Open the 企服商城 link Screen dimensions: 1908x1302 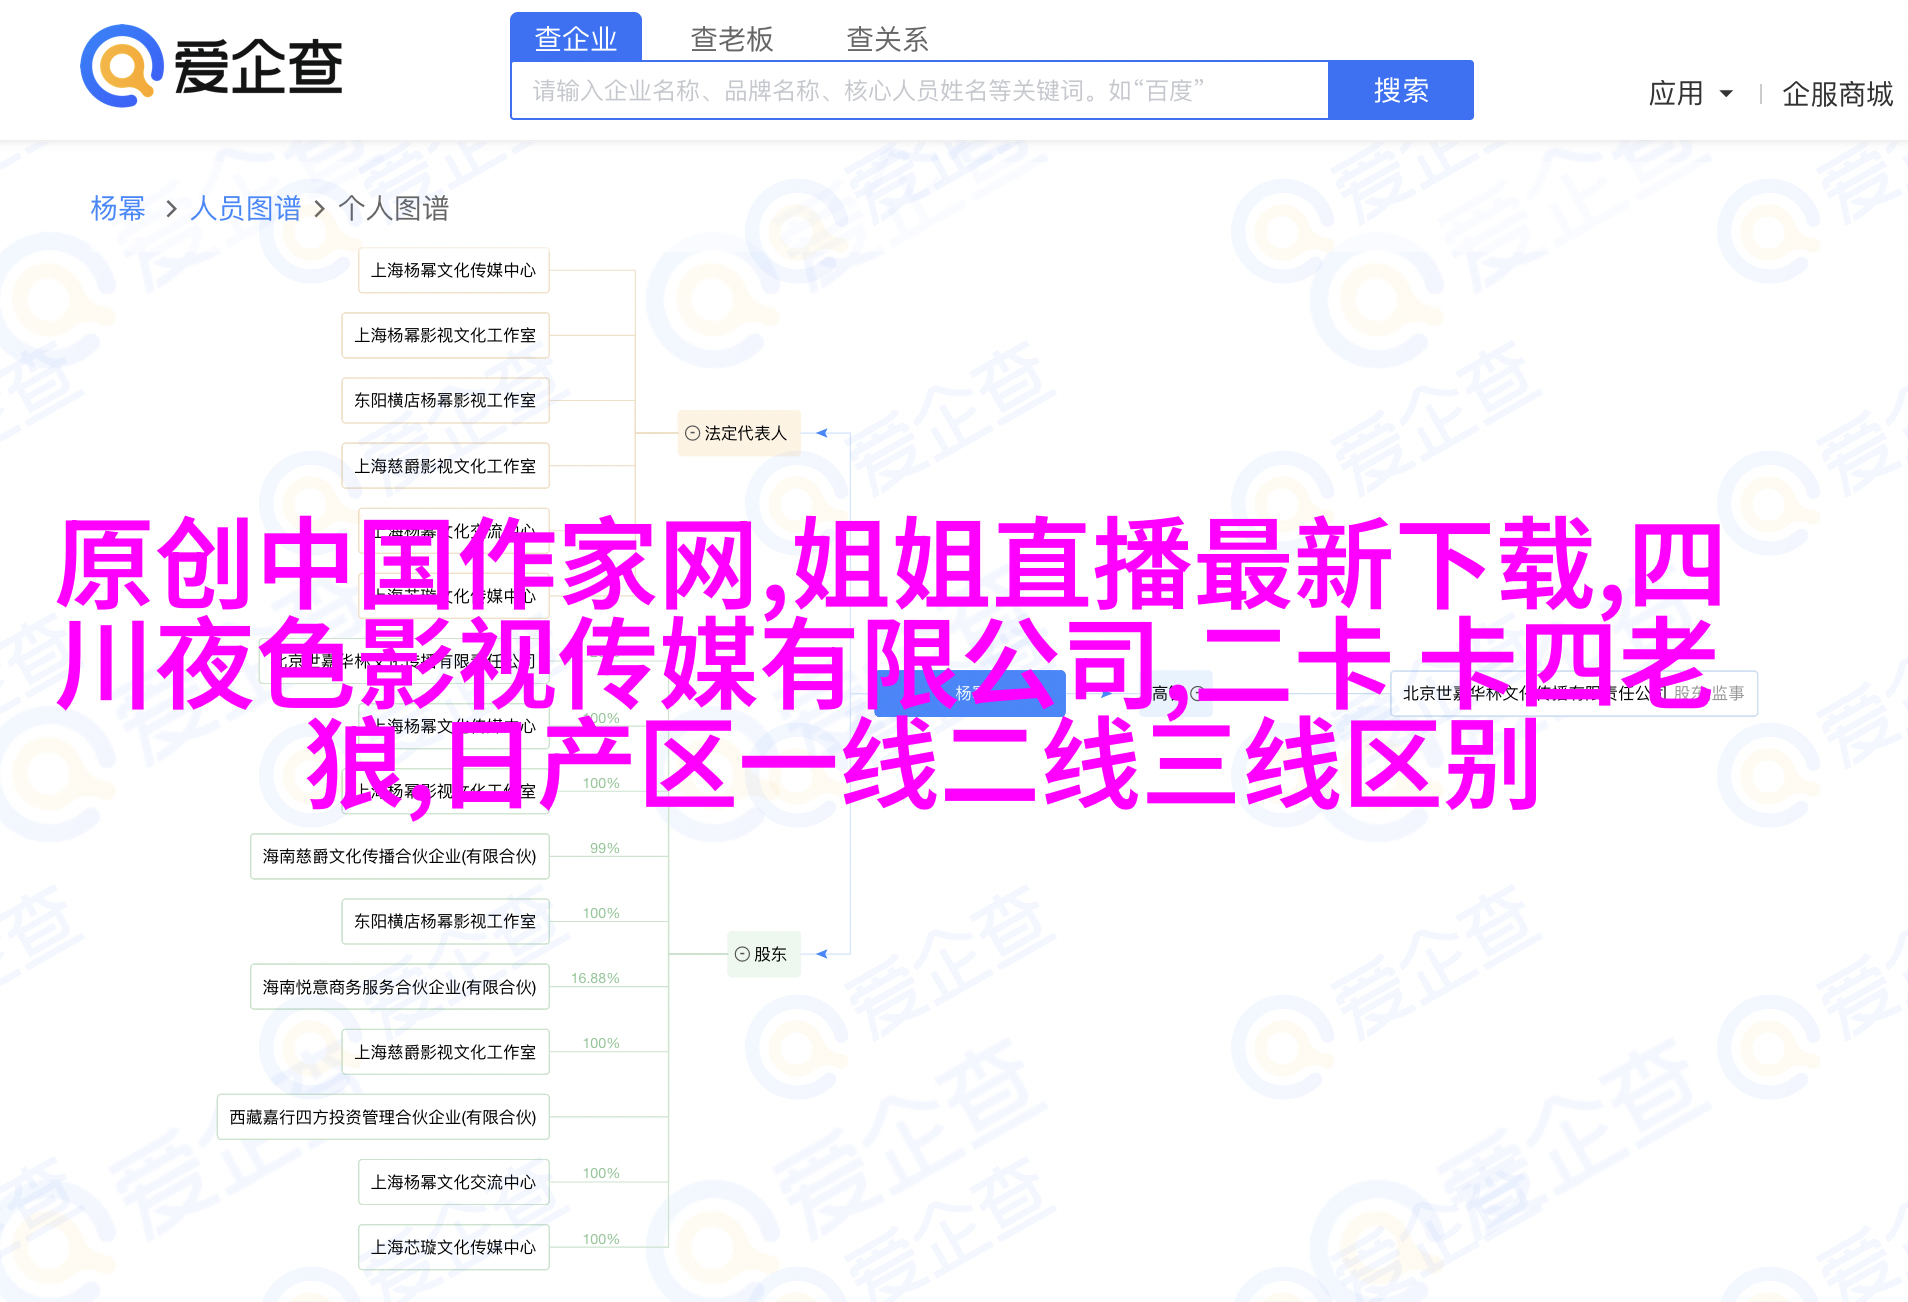pyautogui.click(x=1837, y=94)
